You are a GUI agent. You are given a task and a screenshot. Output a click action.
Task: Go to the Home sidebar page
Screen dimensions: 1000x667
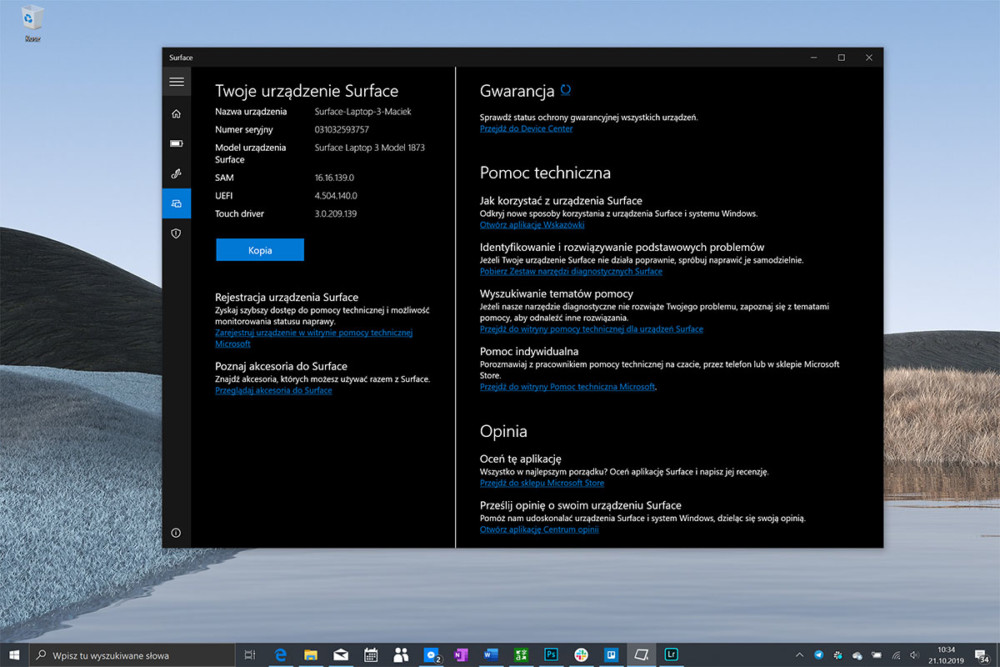pyautogui.click(x=177, y=114)
